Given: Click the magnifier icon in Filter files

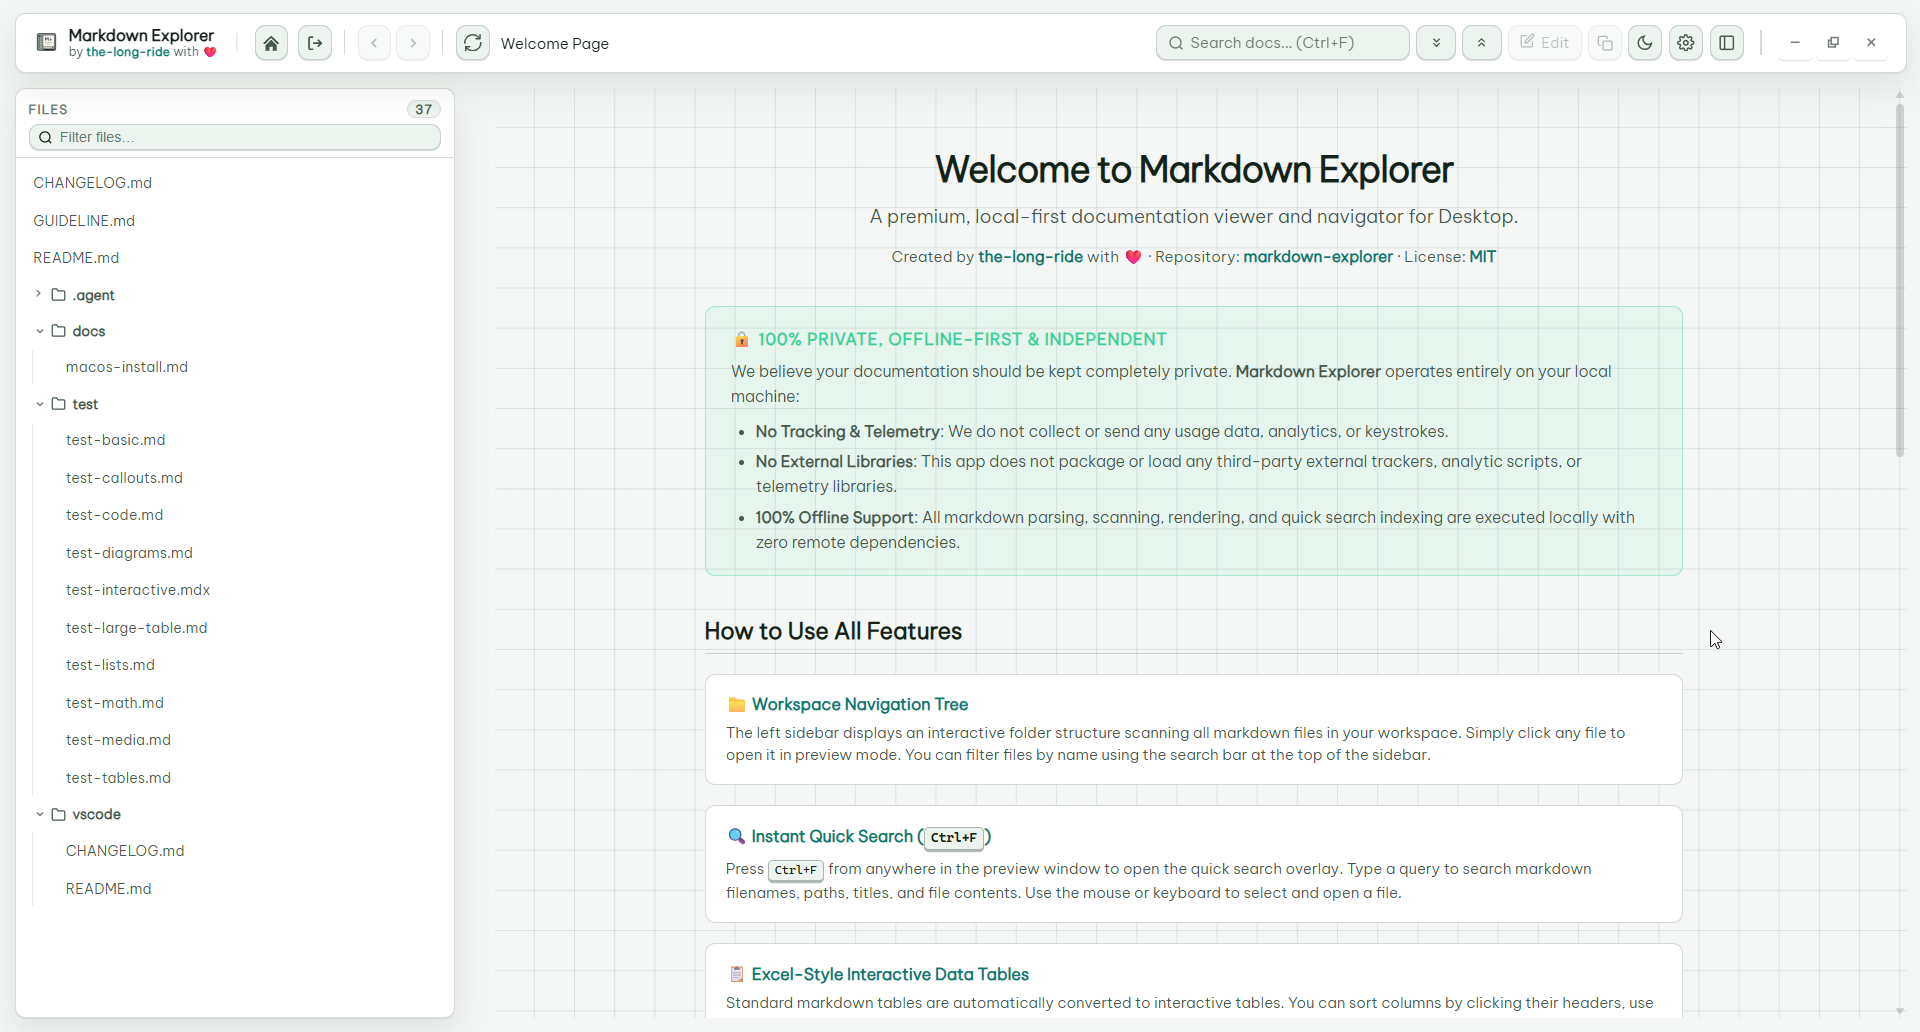Looking at the screenshot, I should [x=45, y=137].
